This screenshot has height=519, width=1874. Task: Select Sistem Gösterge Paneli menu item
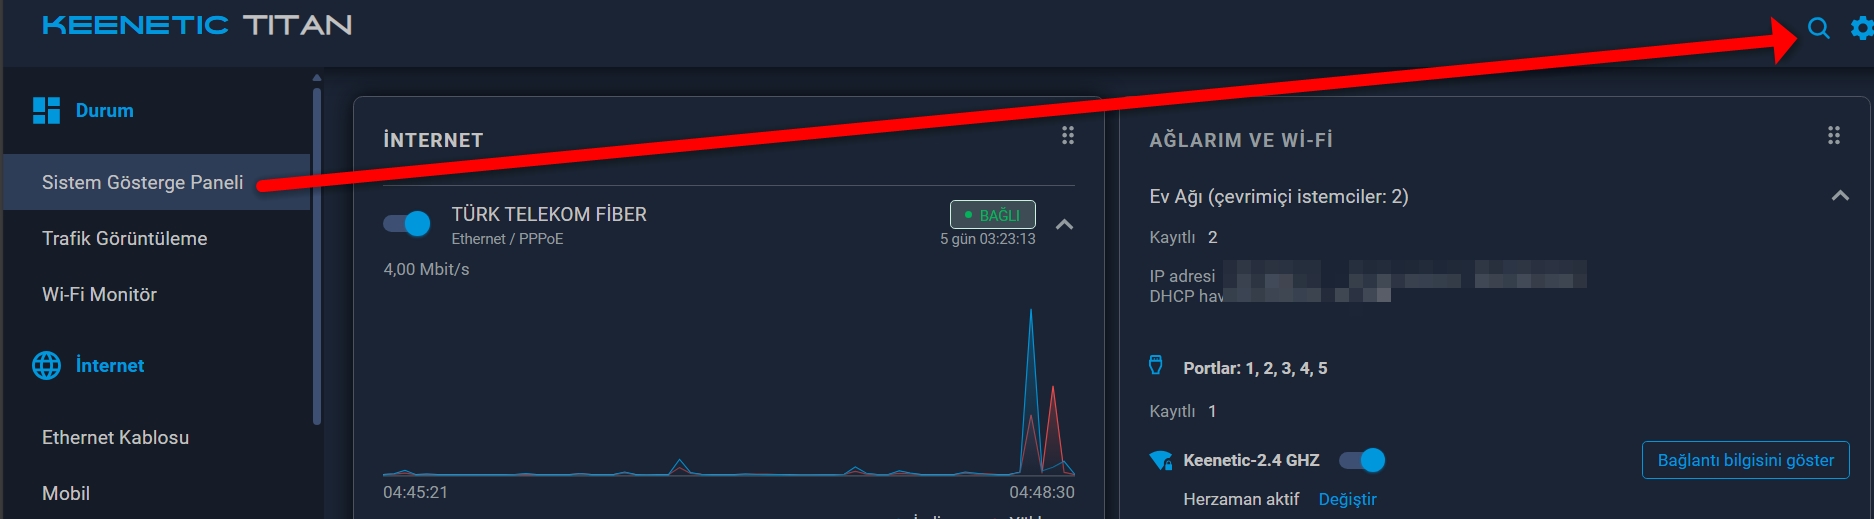pos(157,182)
